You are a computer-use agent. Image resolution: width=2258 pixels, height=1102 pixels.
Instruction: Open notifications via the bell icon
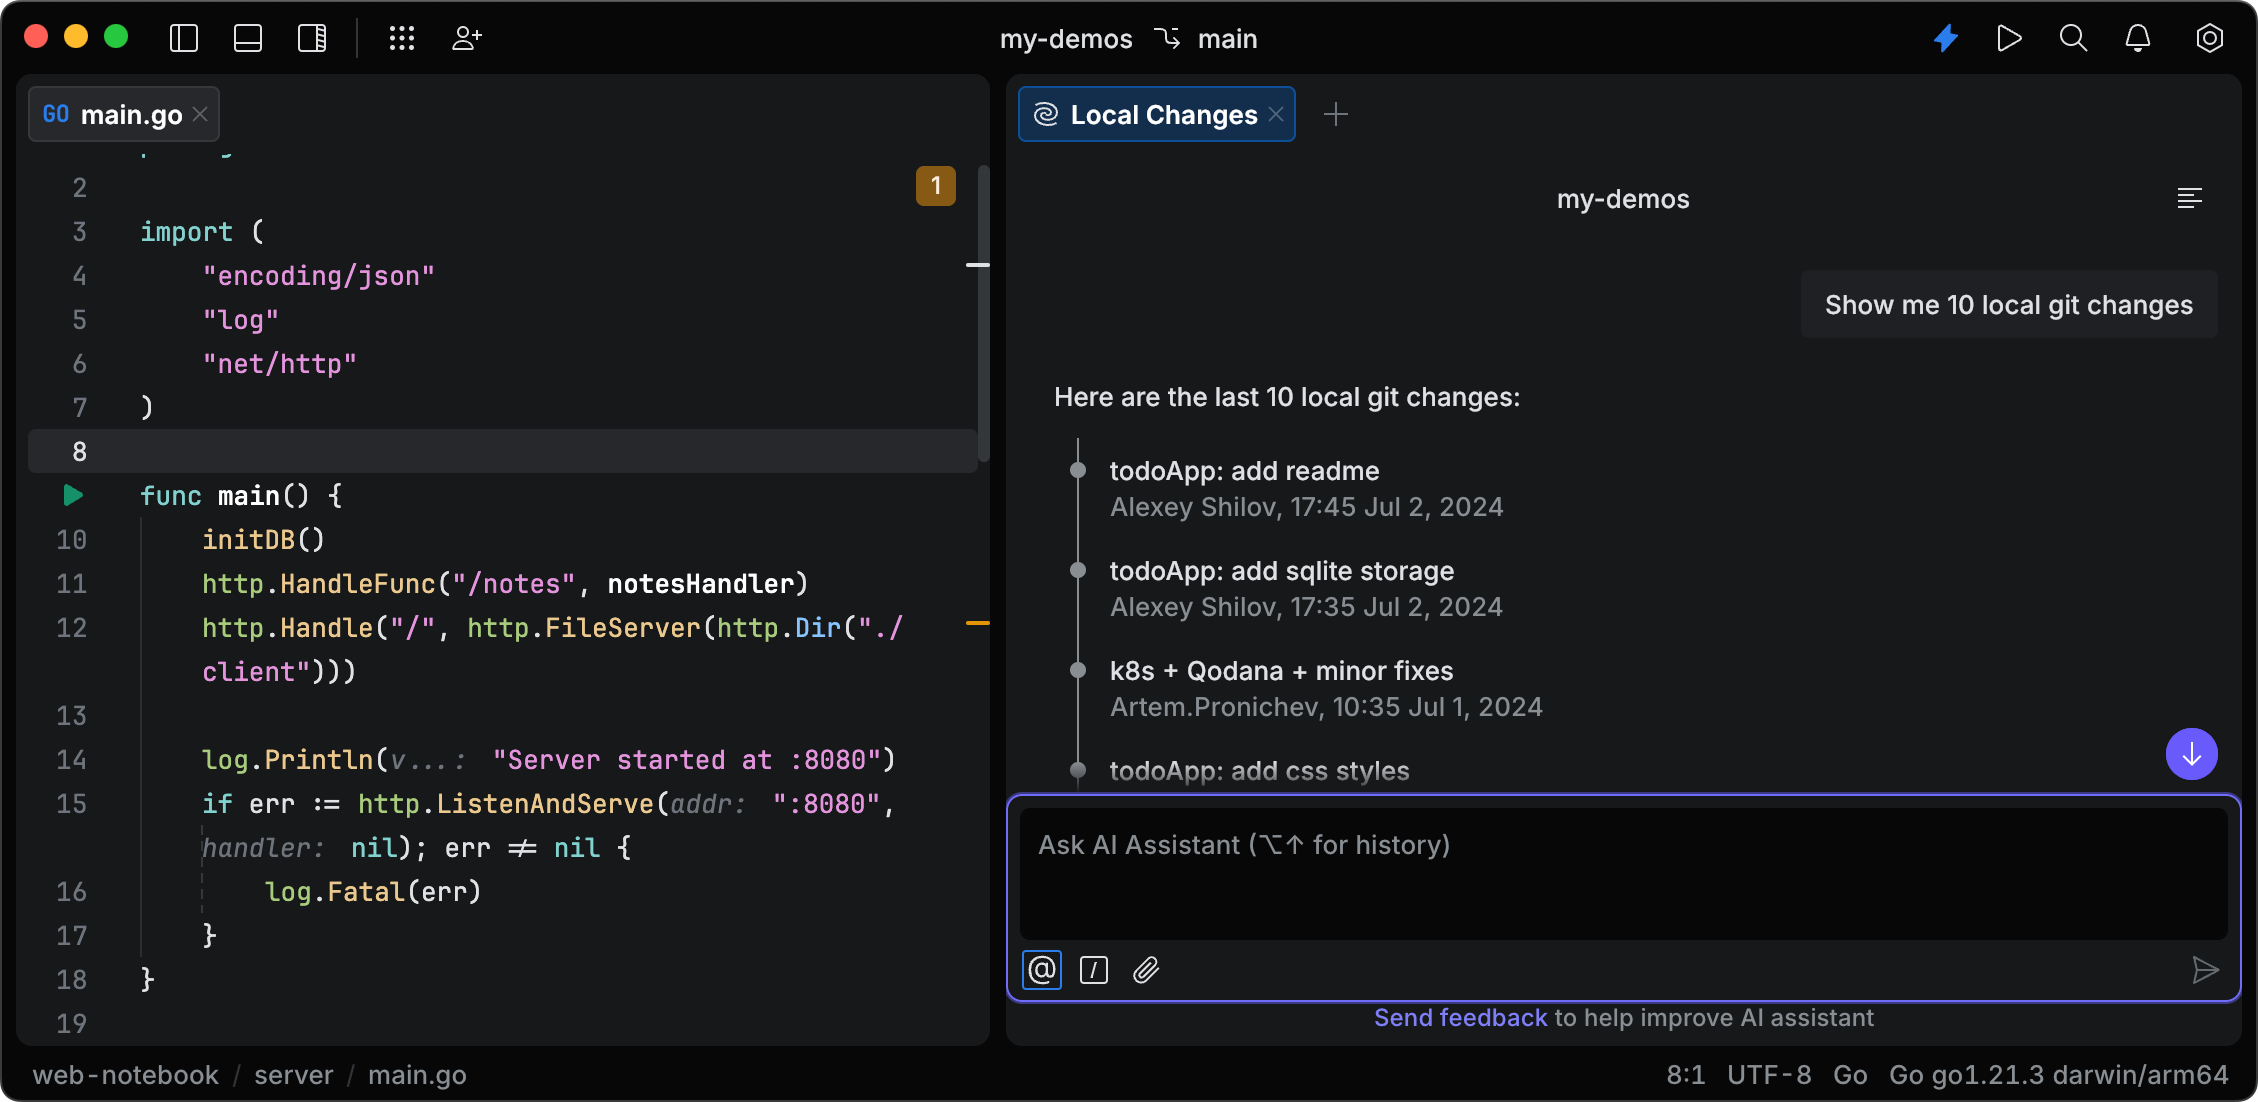2139,39
